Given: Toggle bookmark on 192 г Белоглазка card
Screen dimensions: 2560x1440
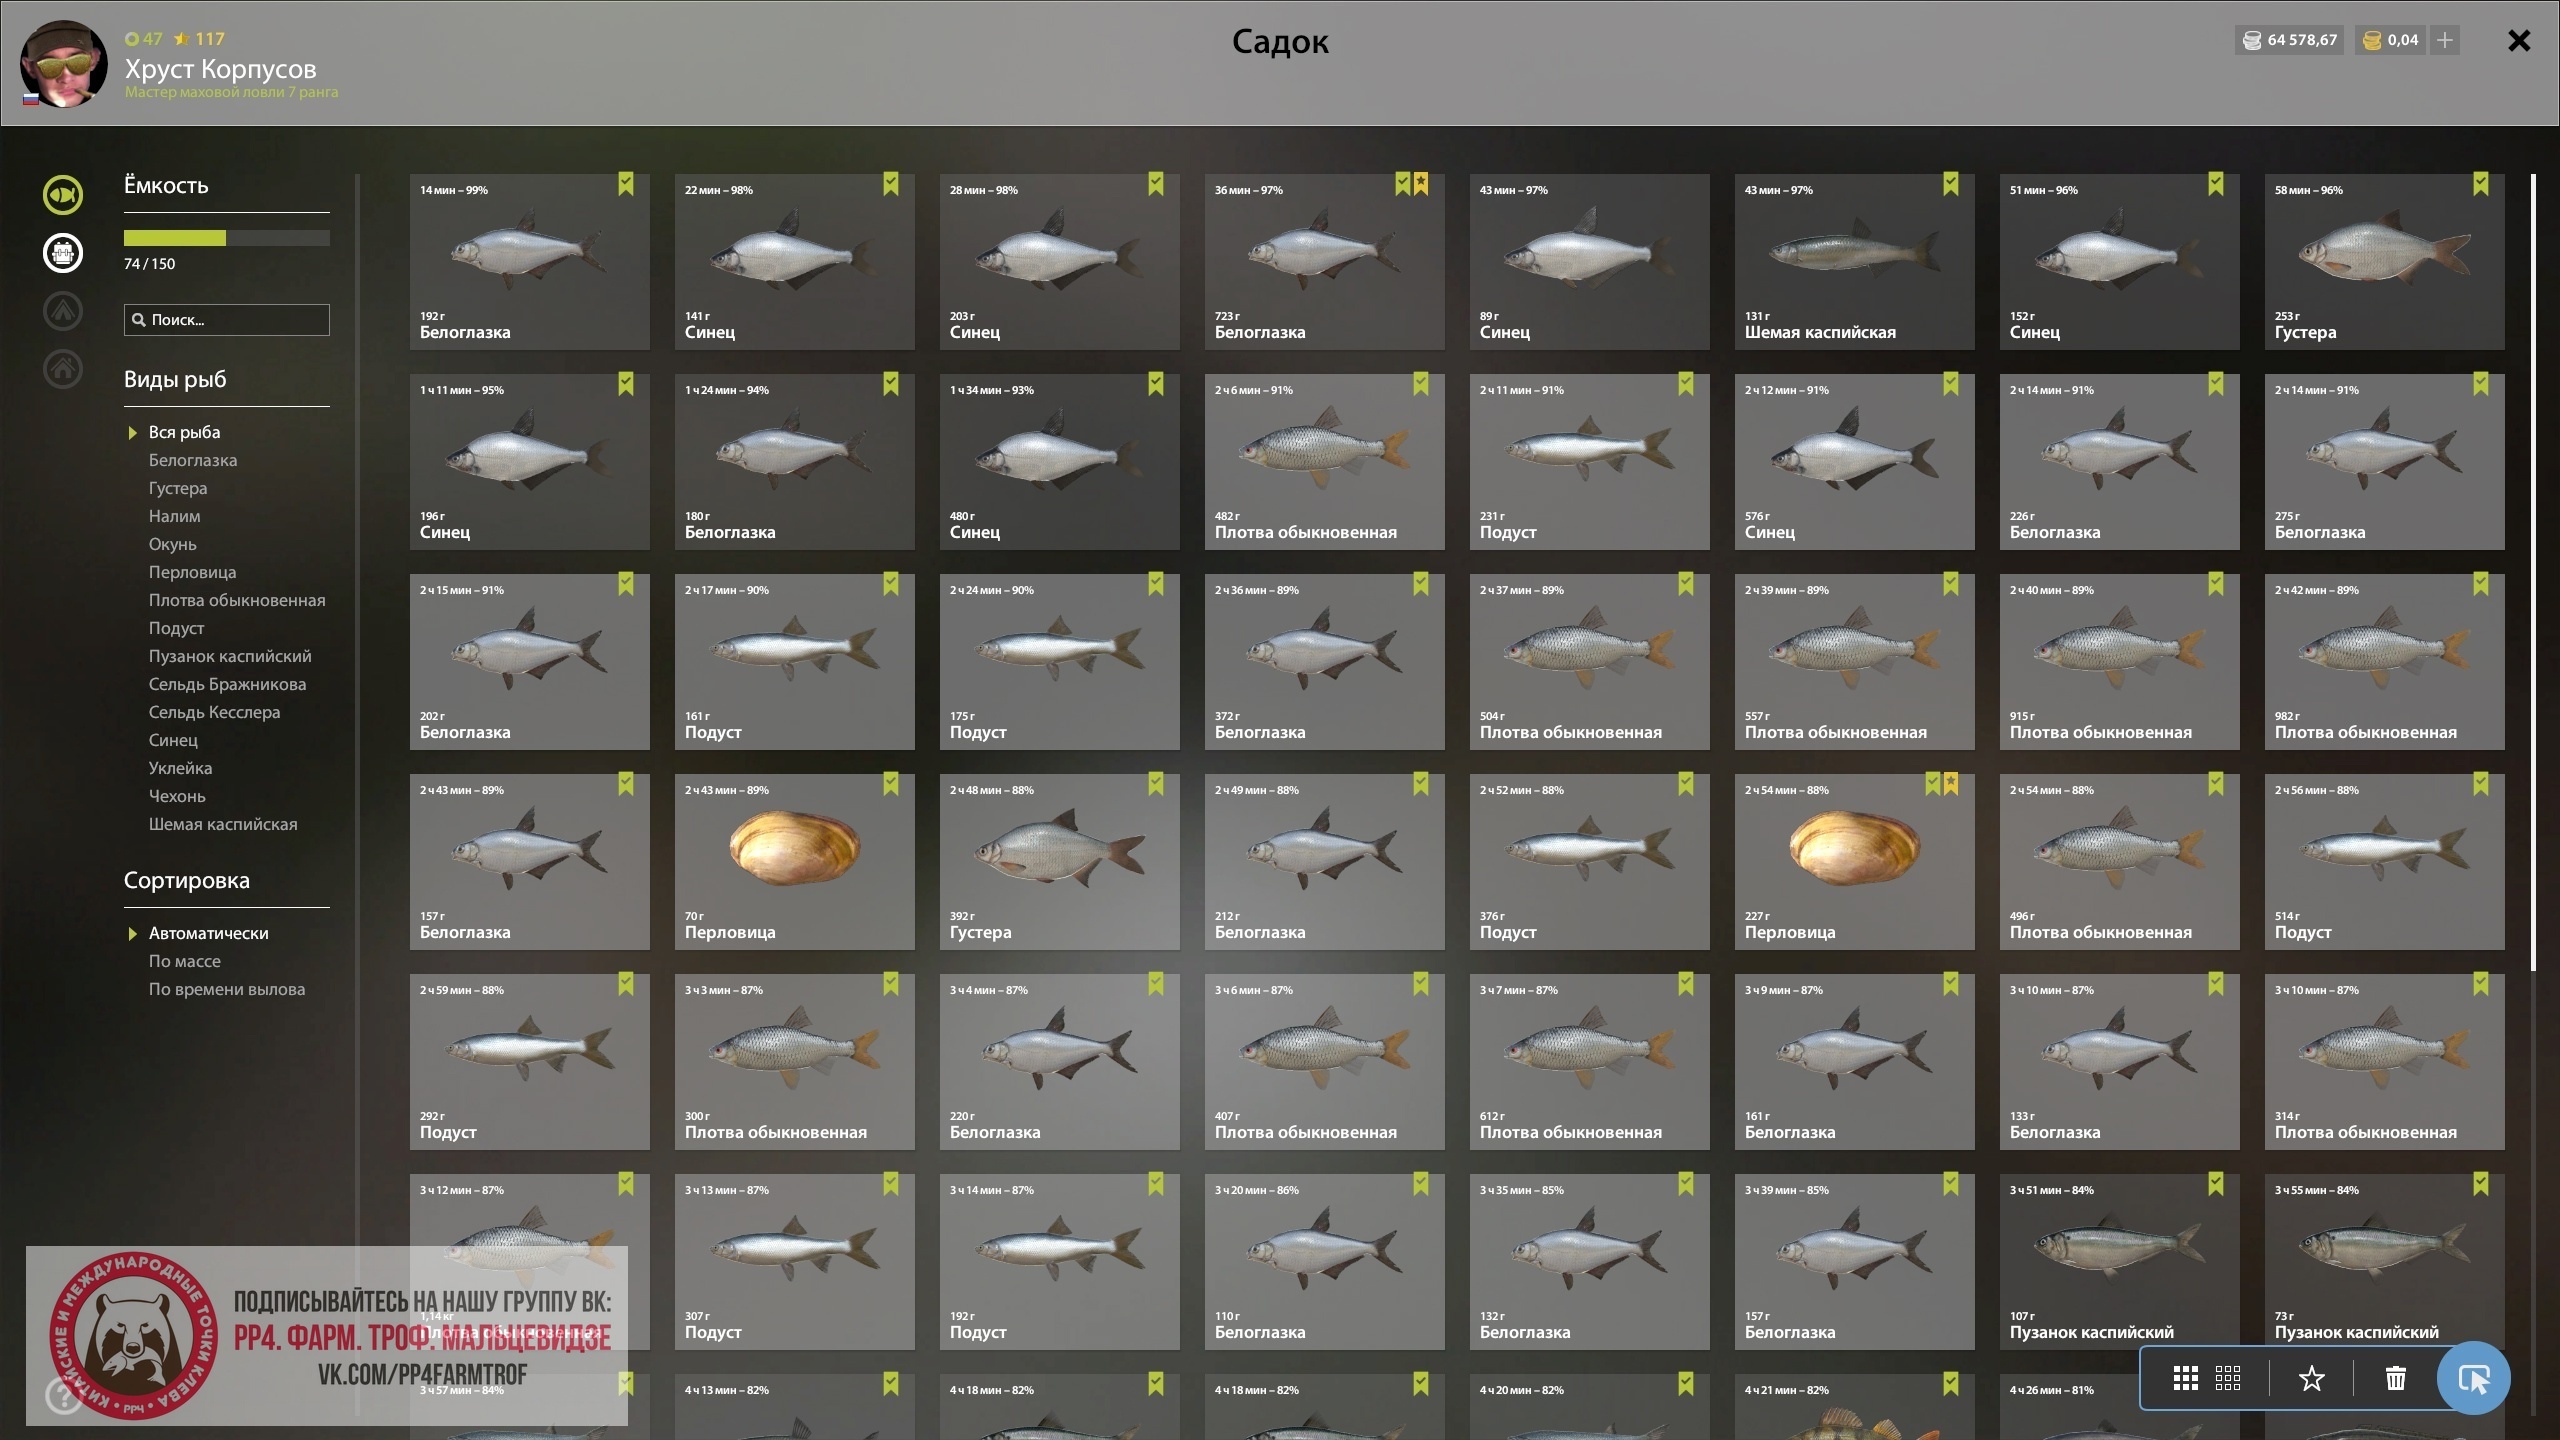Looking at the screenshot, I should [626, 184].
